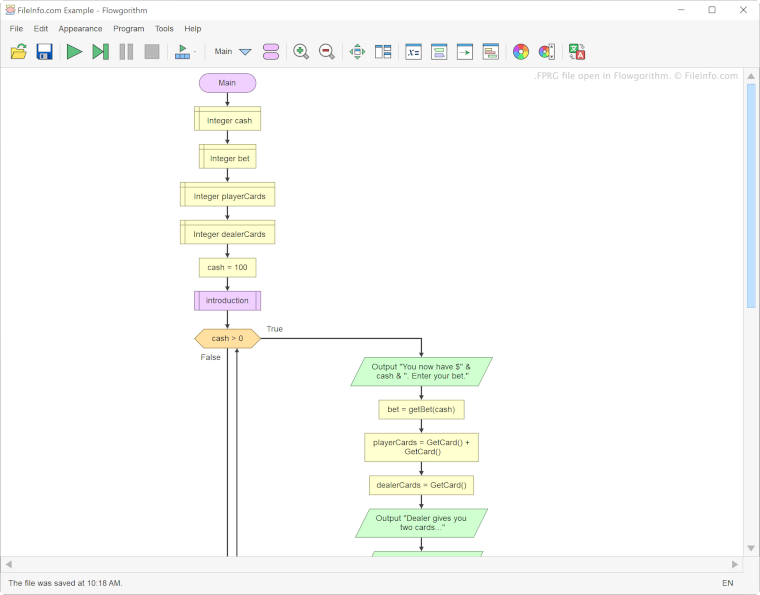760x595 pixels.
Task: Click the horizontal scrollbar right arrow
Action: tap(735, 564)
